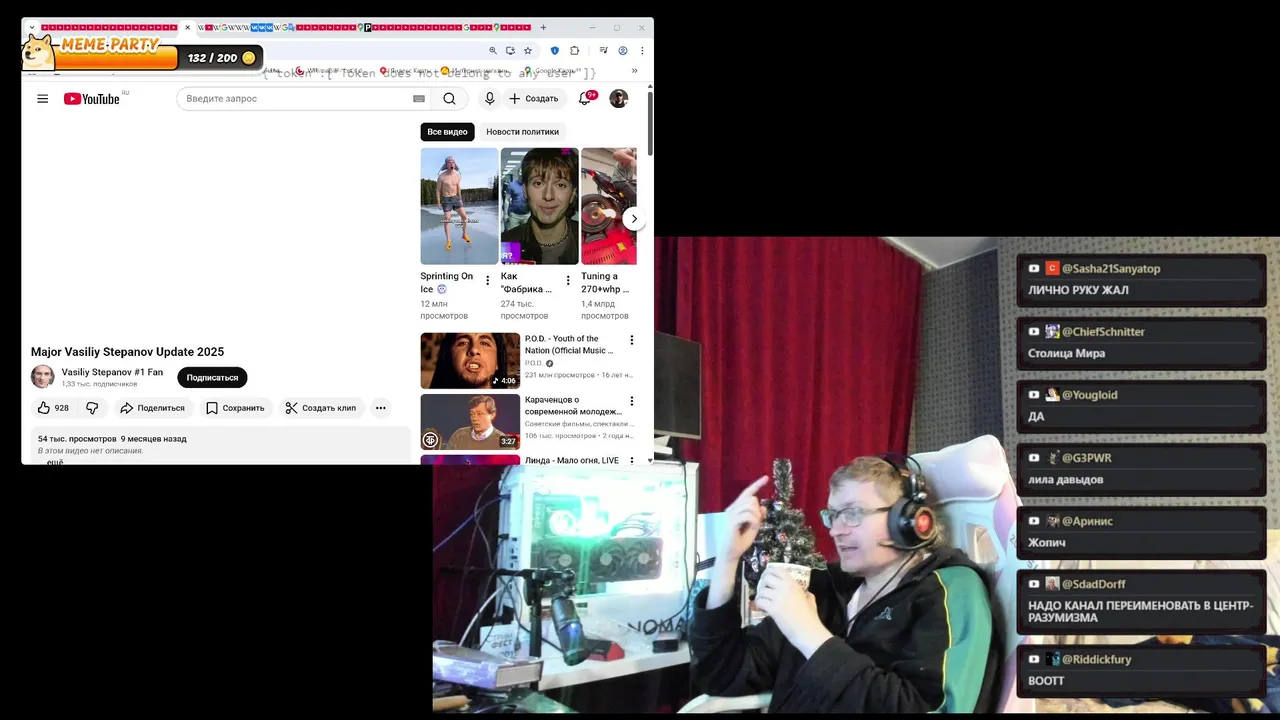Open the 'Как "Фабрика...' short thumbnail
This screenshot has height=720, width=1280.
[x=539, y=206]
